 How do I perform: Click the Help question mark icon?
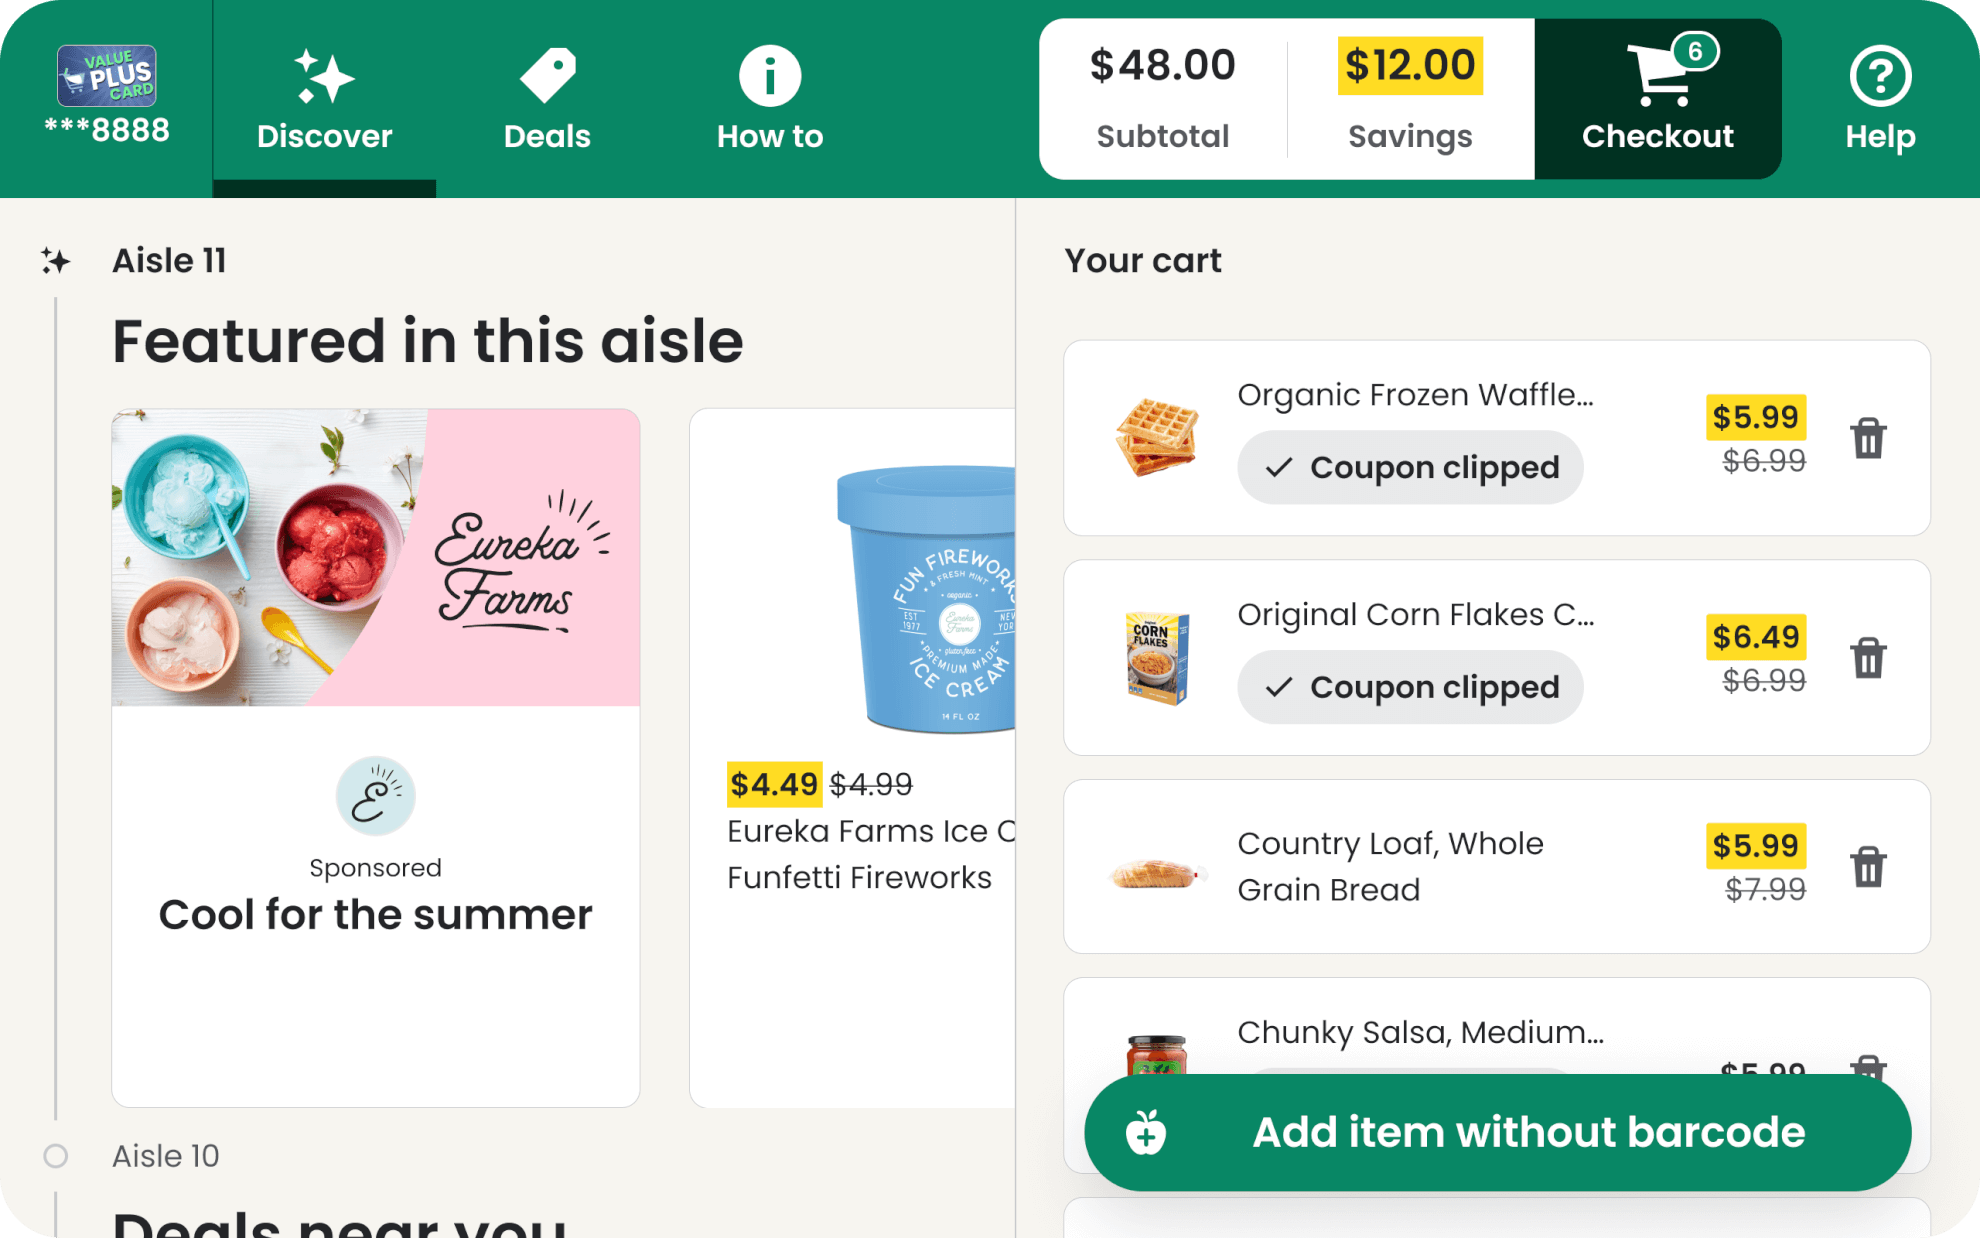tap(1879, 74)
